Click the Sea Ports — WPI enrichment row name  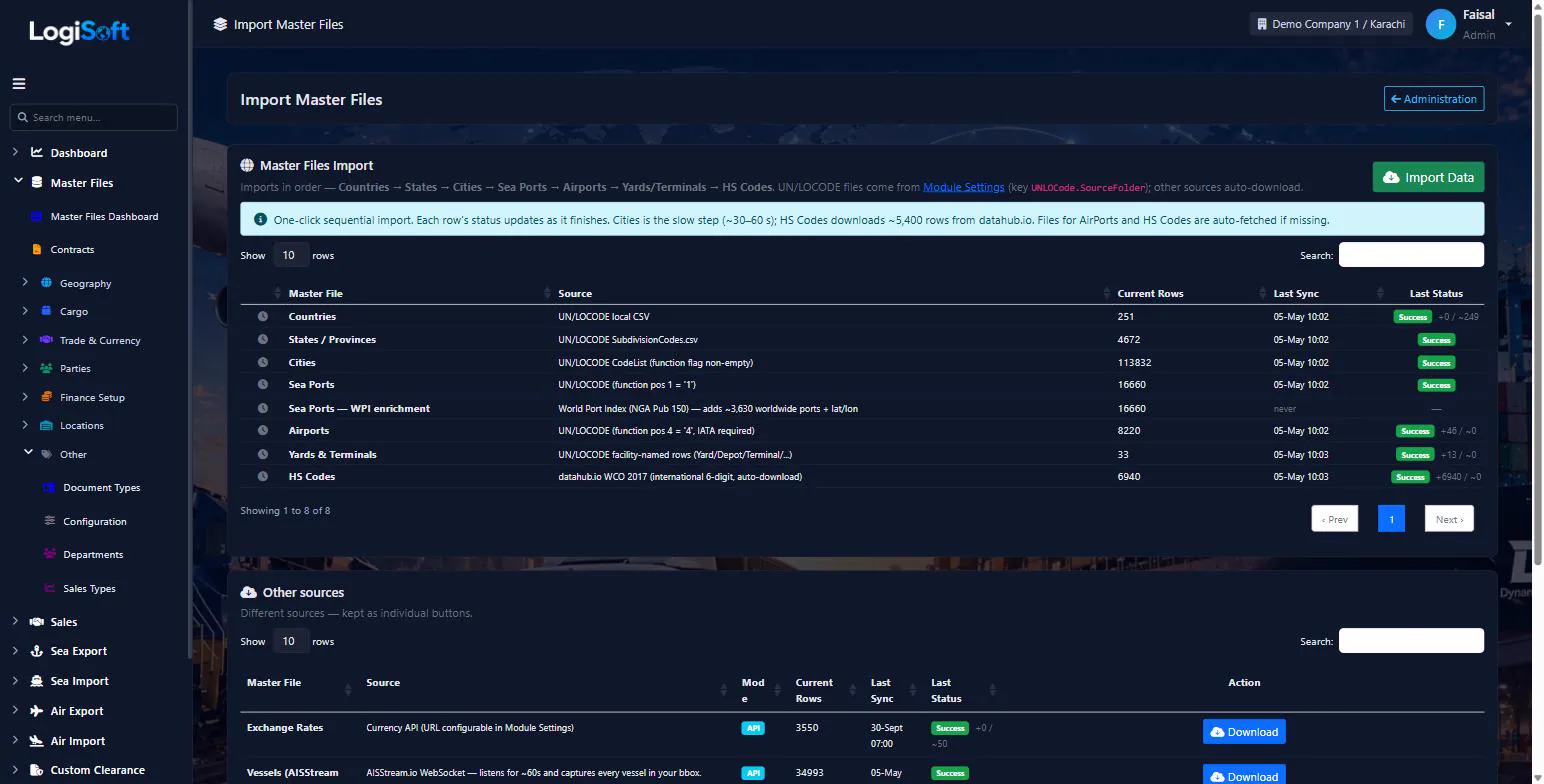[359, 408]
